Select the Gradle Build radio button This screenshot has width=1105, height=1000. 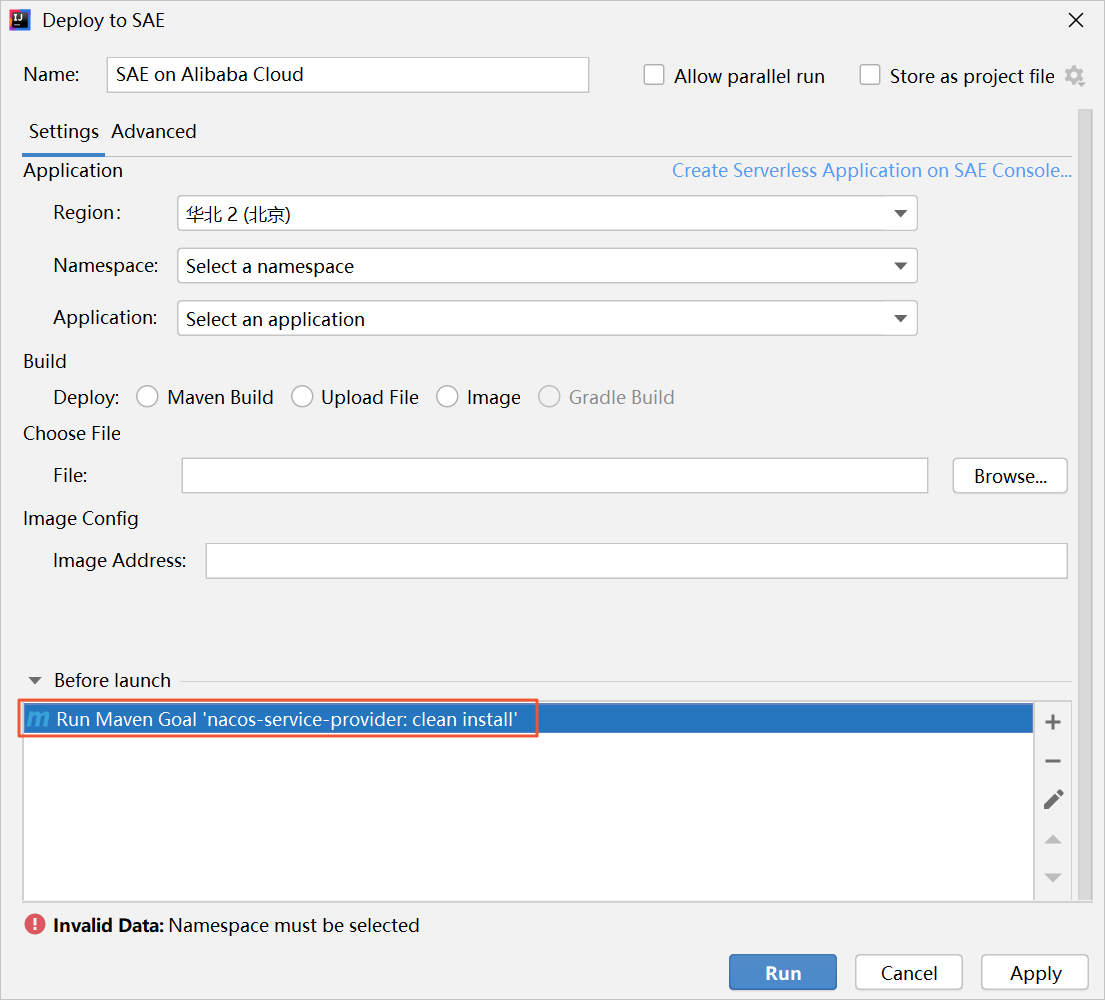[x=549, y=397]
